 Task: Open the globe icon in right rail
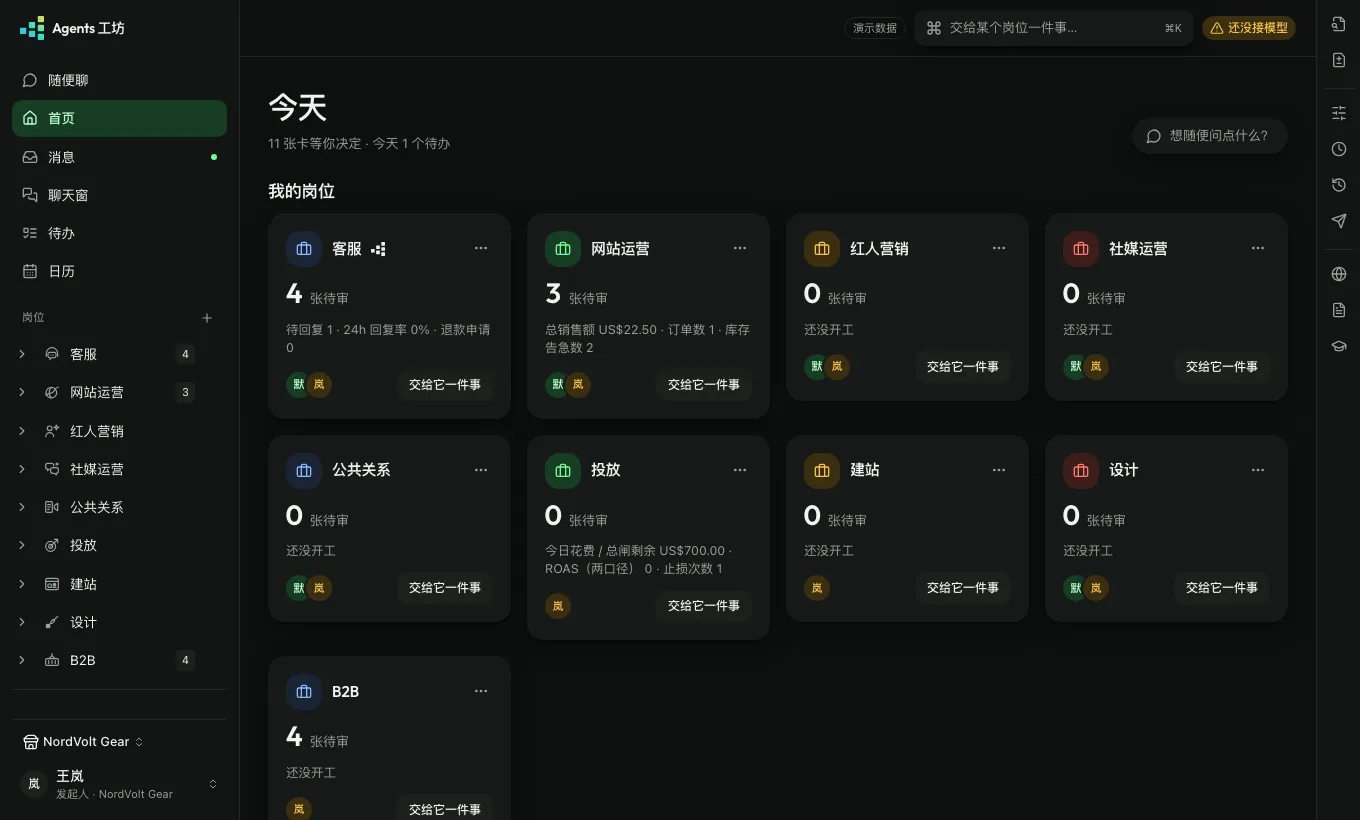click(x=1339, y=274)
